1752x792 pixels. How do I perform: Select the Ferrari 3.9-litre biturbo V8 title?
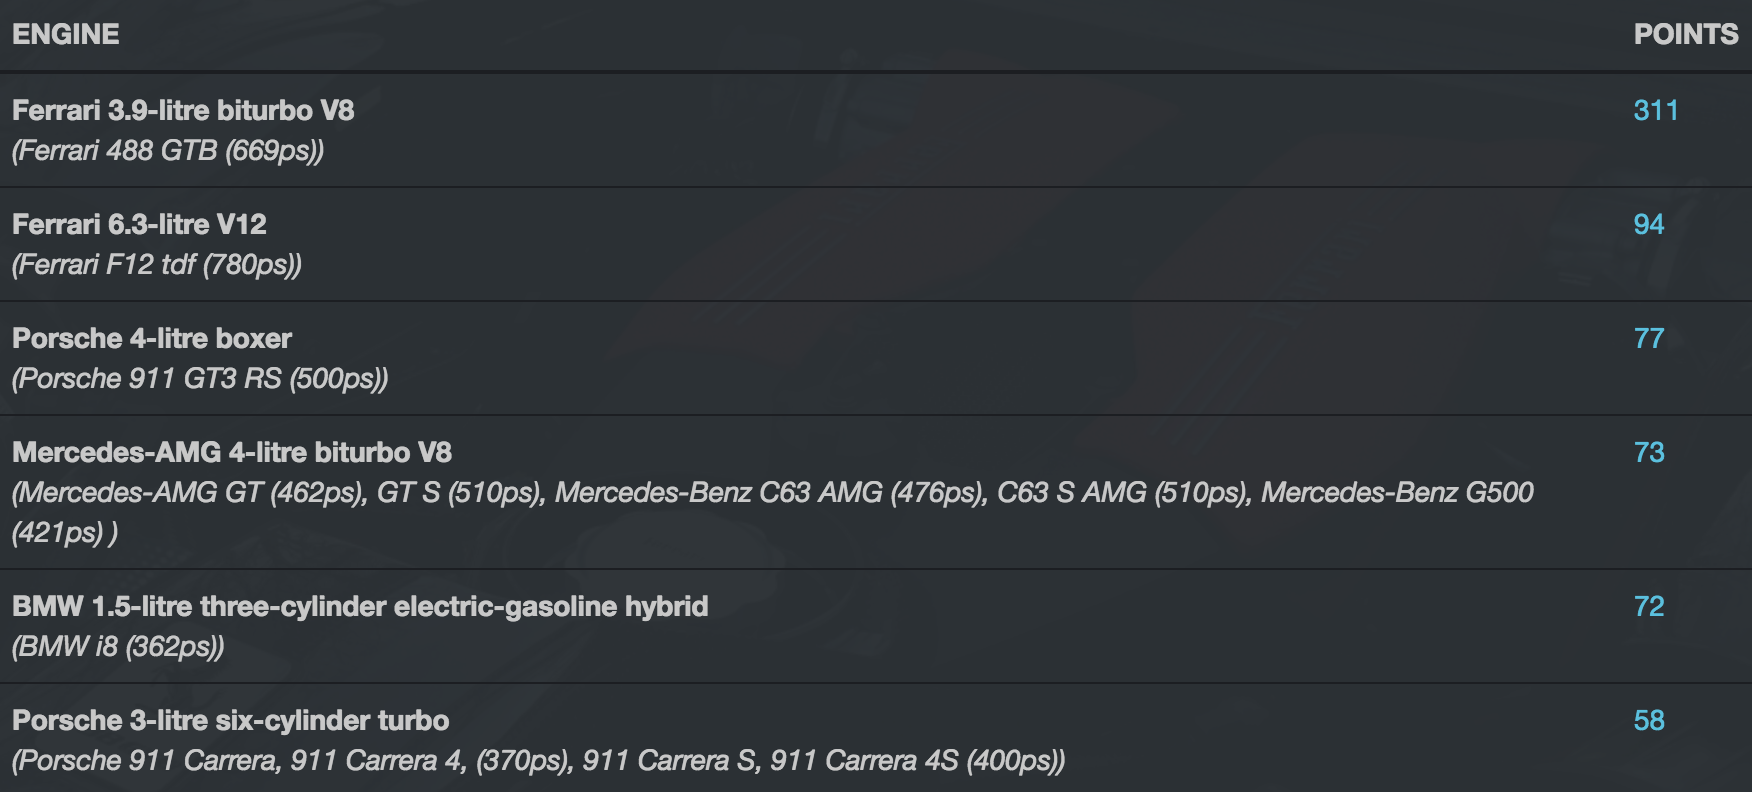point(183,110)
